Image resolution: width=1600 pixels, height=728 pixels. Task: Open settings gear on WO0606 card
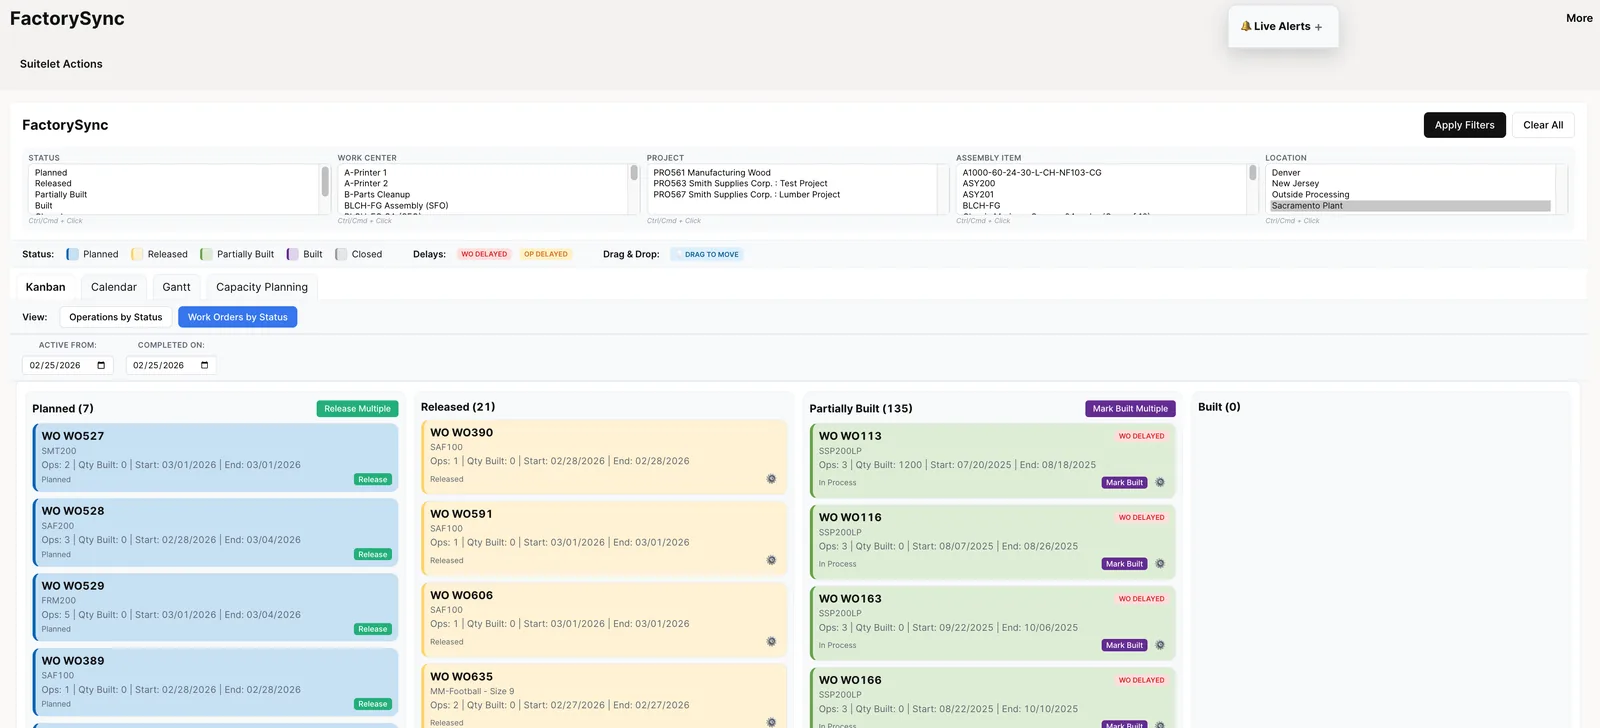point(771,642)
